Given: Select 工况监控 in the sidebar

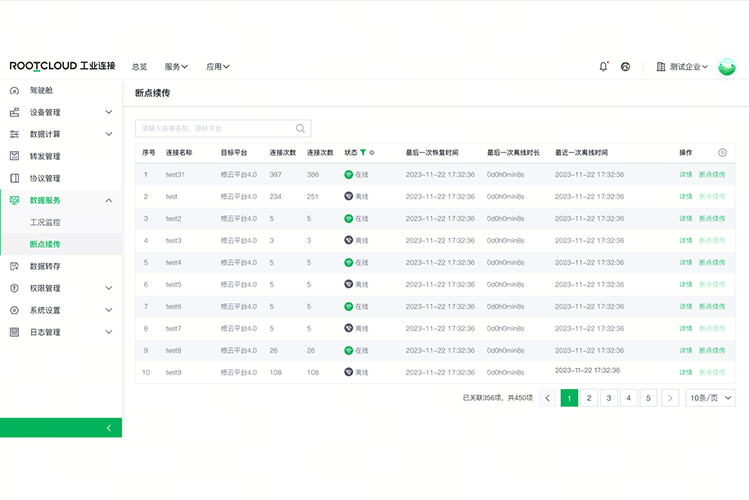Looking at the screenshot, I should tap(45, 222).
